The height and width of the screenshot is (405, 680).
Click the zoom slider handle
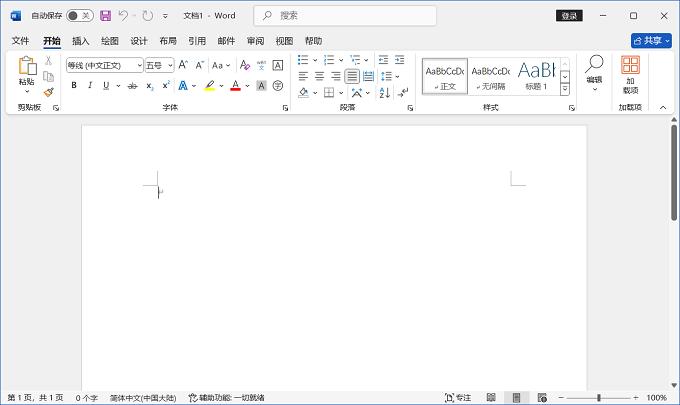[599, 397]
